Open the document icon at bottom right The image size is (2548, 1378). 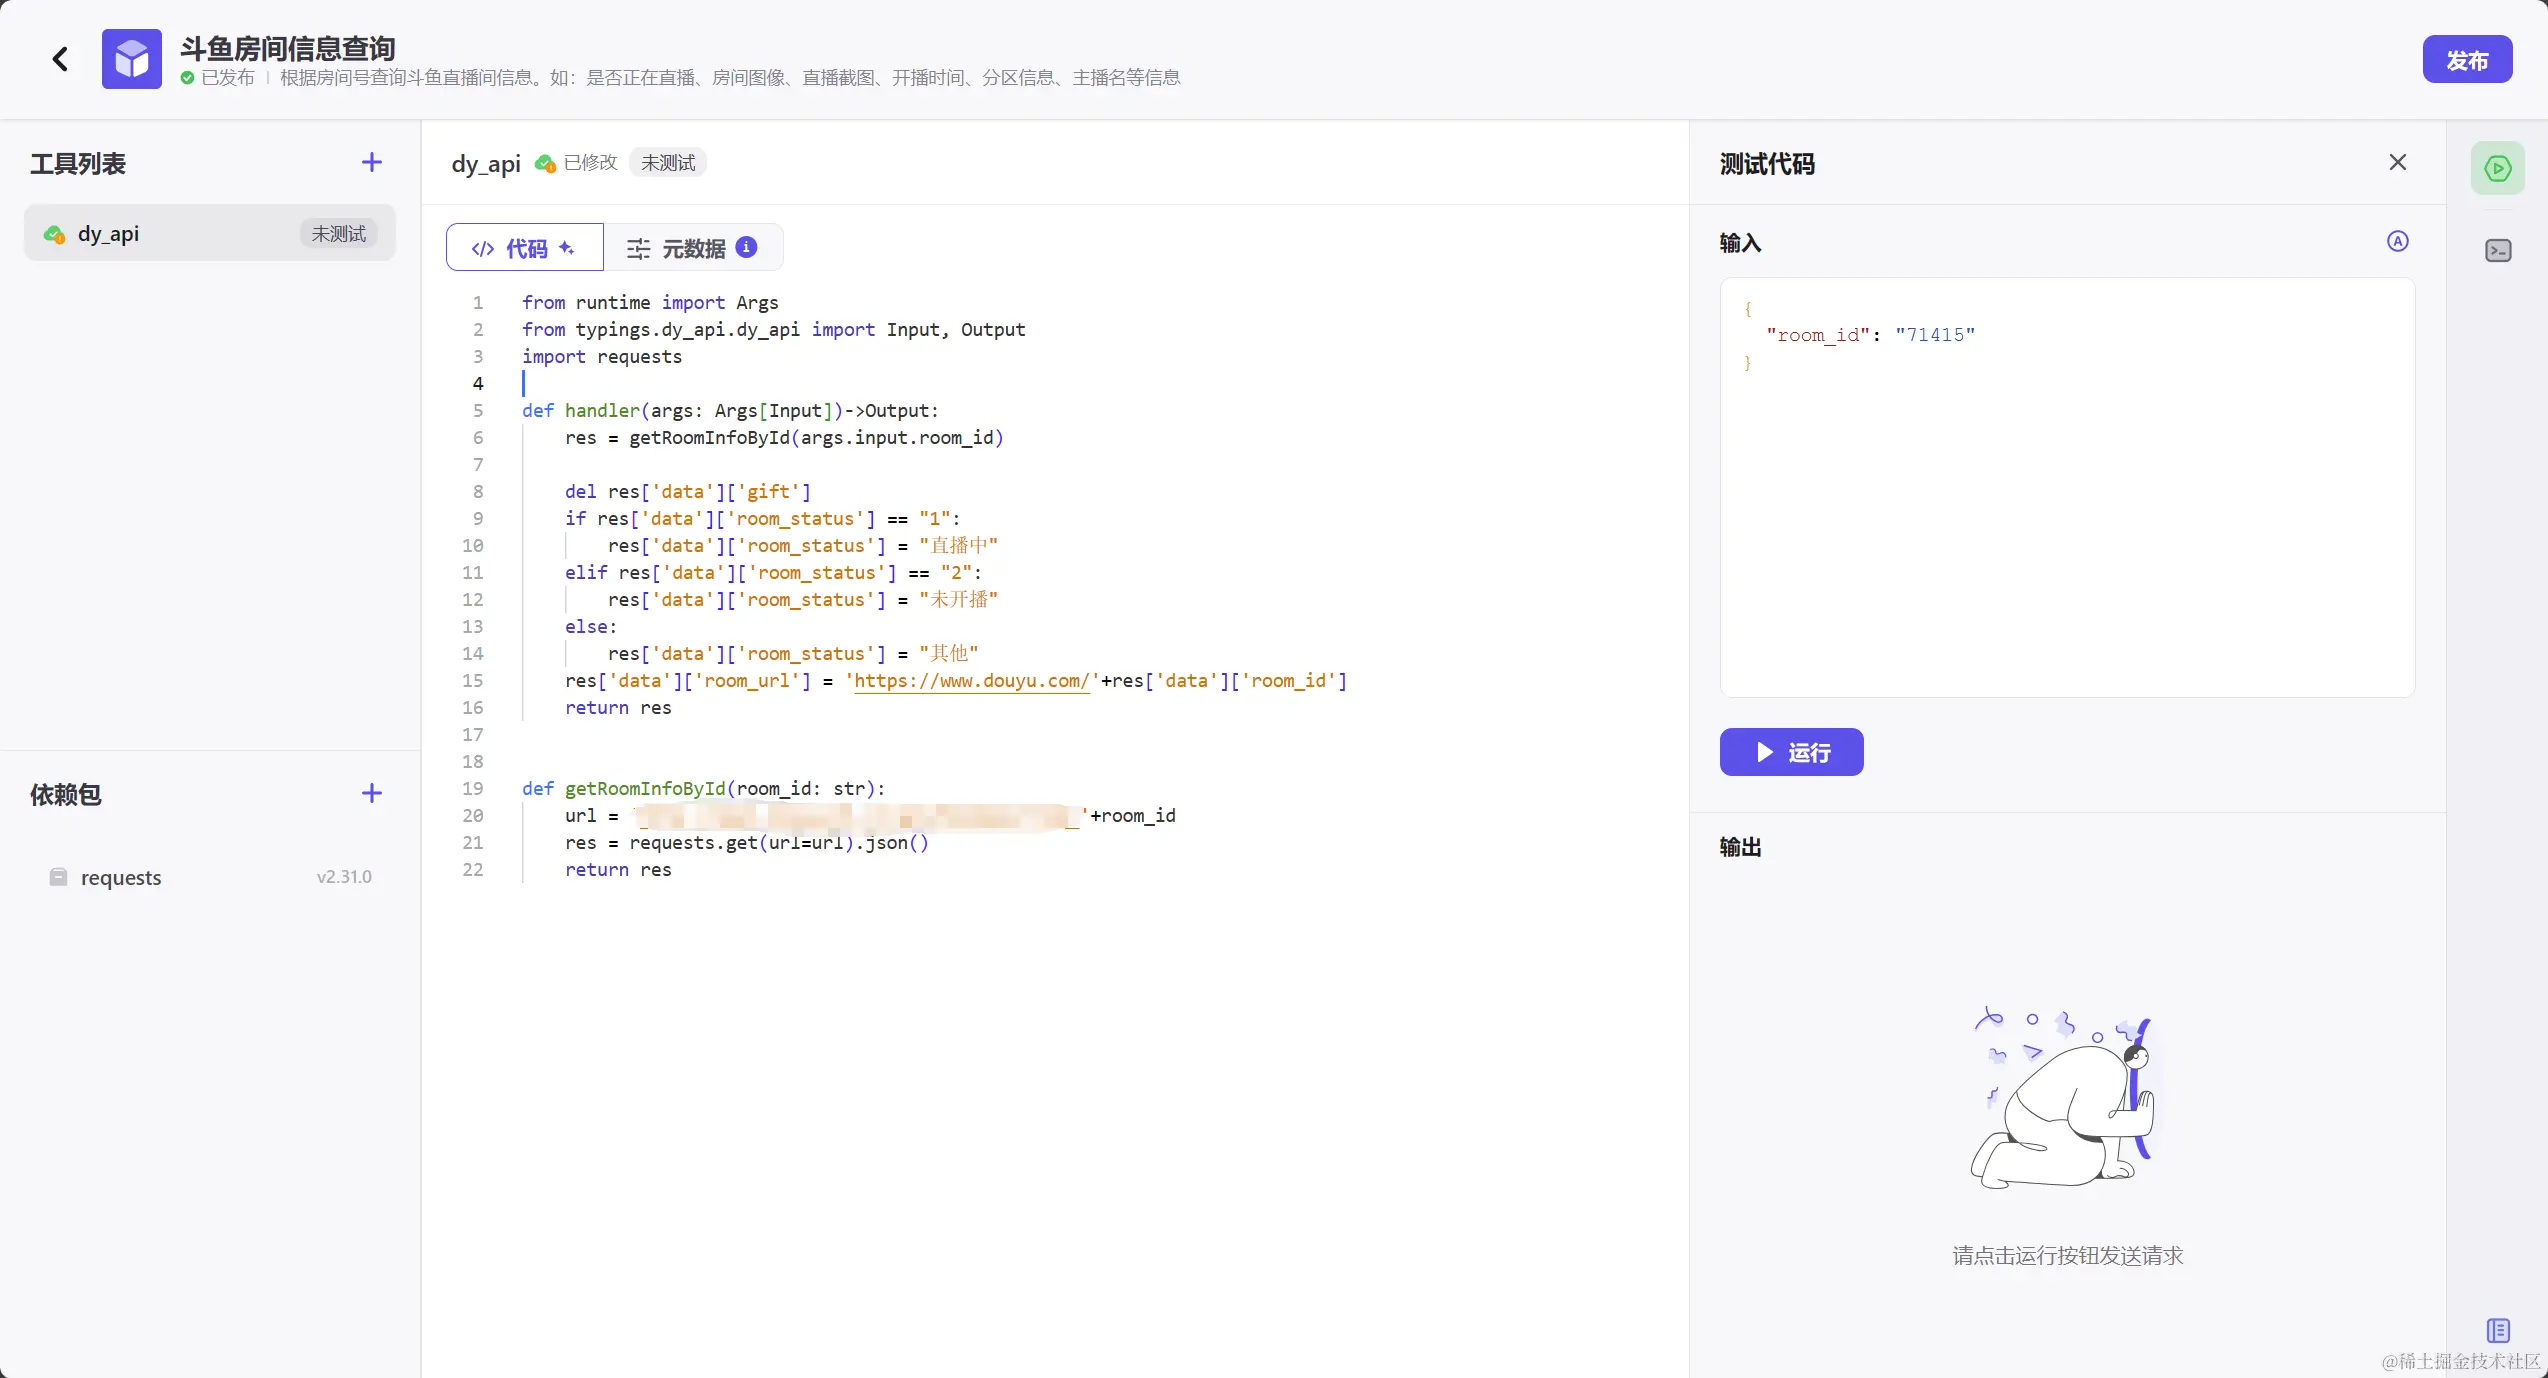click(2497, 1330)
